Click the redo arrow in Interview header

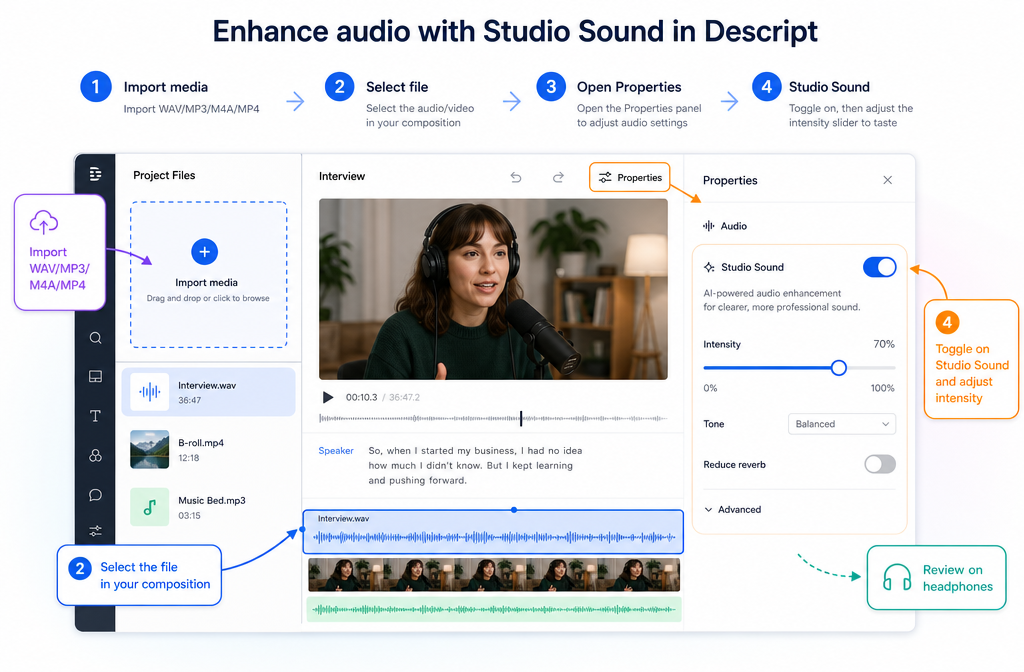(558, 177)
